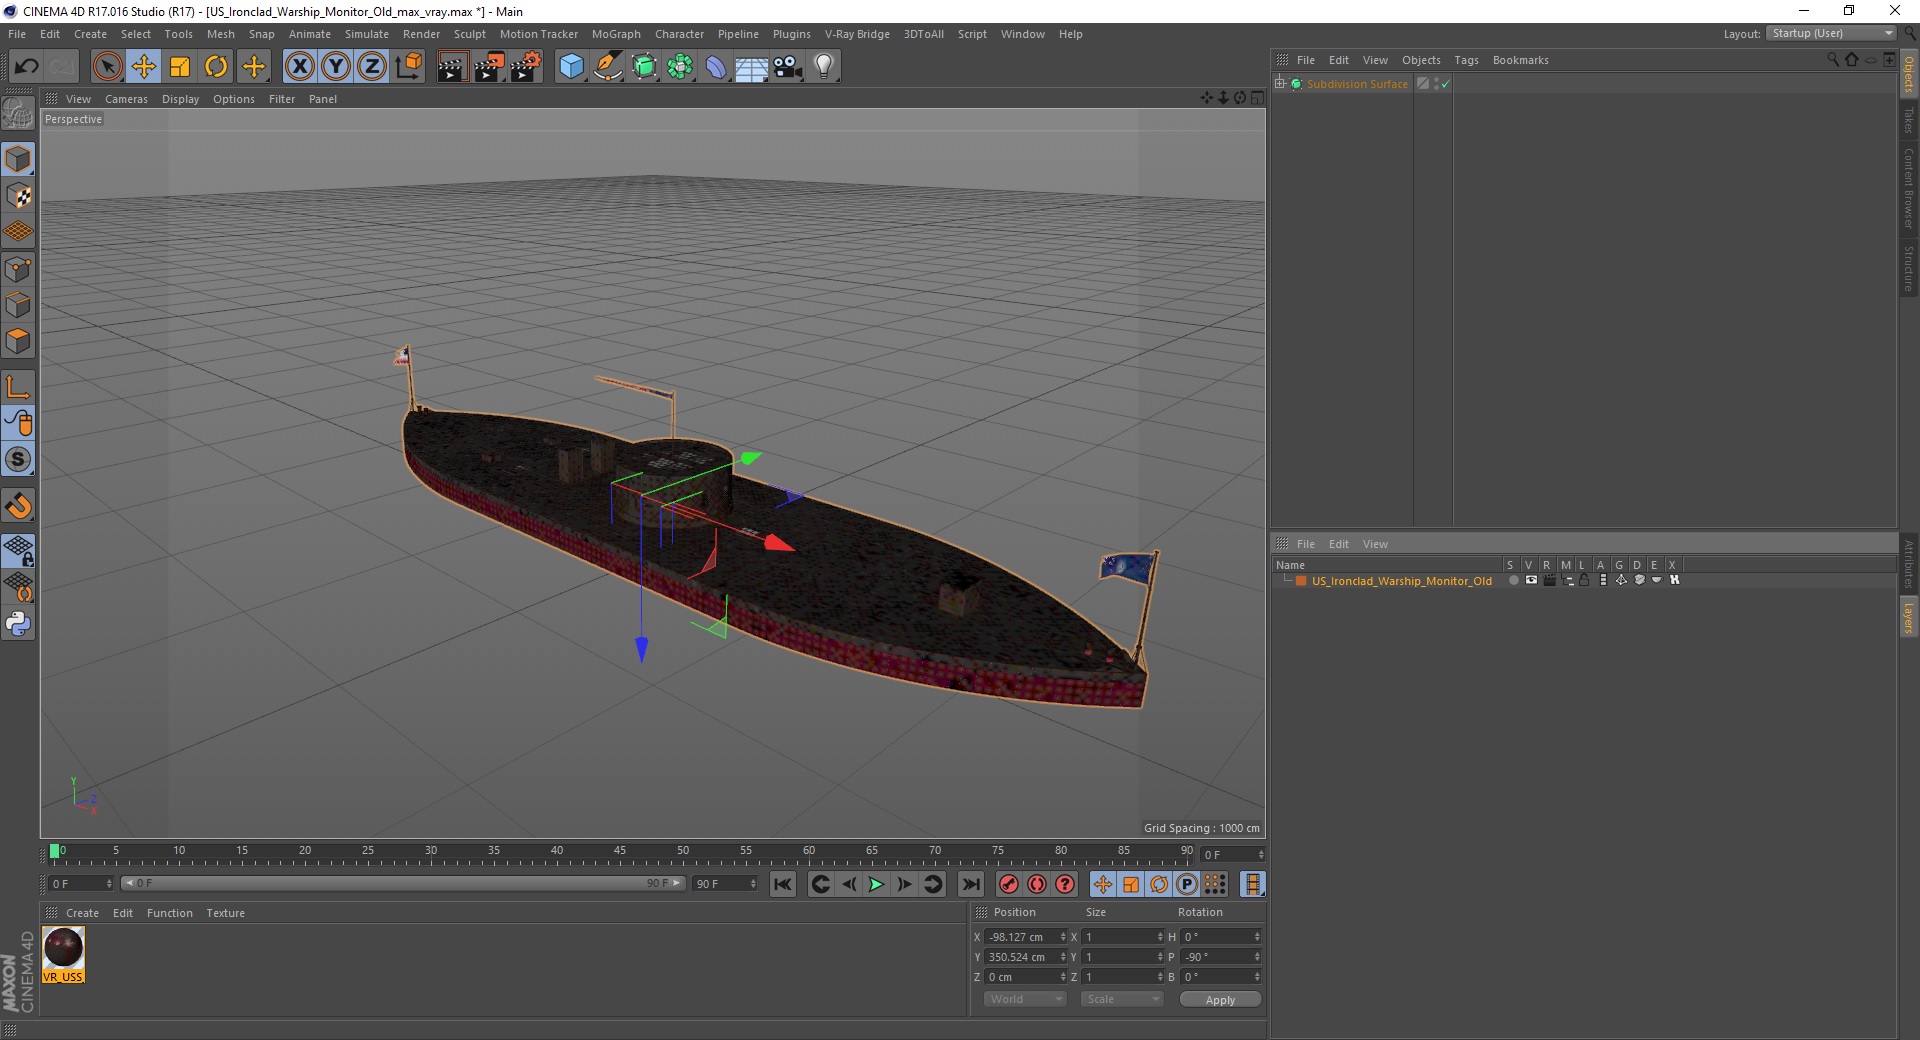Switch to Points mode
1920x1040 pixels.
[18, 269]
